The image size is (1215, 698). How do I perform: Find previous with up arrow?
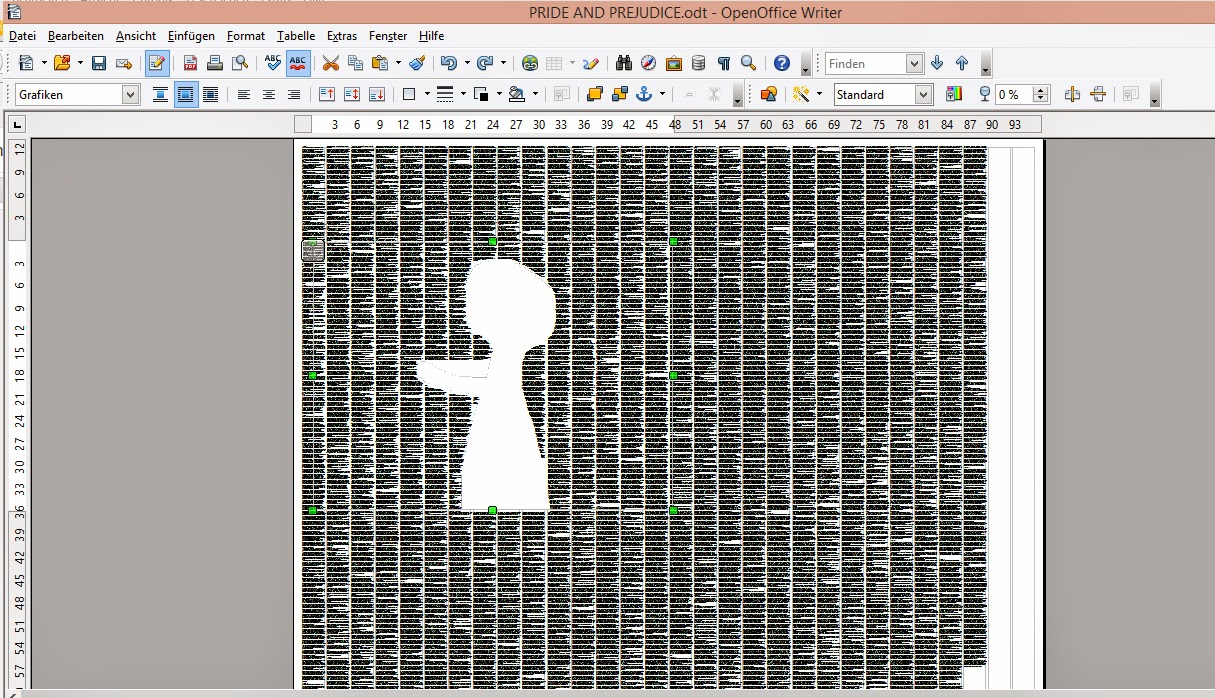click(x=962, y=63)
